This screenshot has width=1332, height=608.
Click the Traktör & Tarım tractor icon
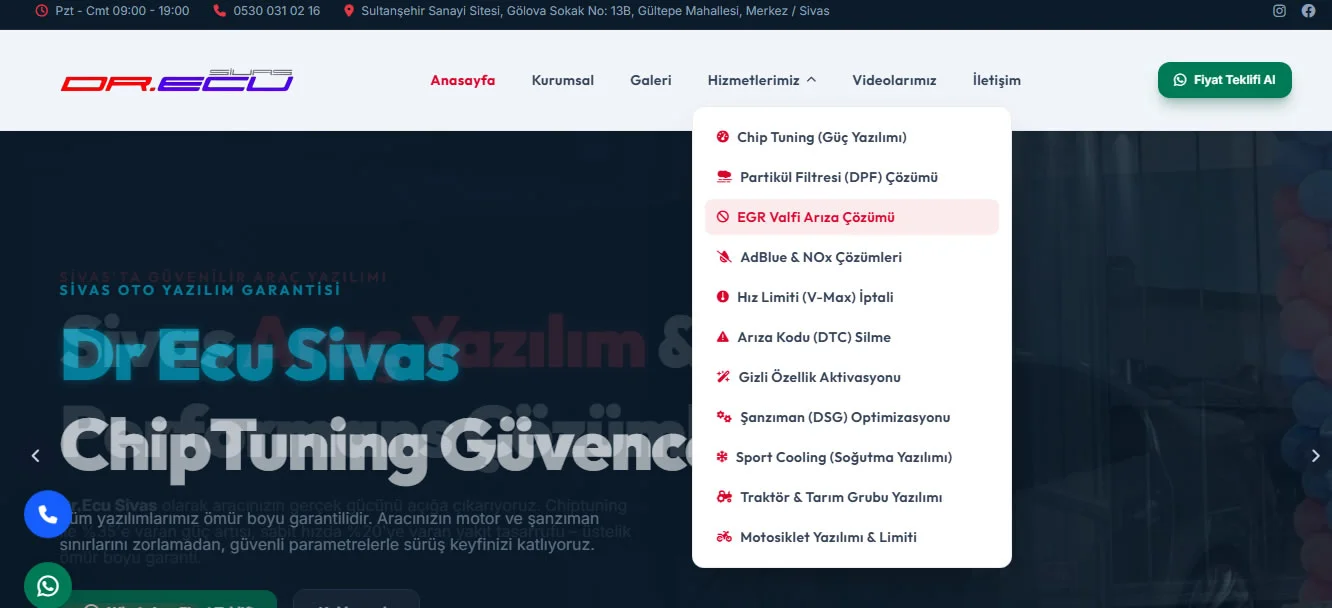724,497
